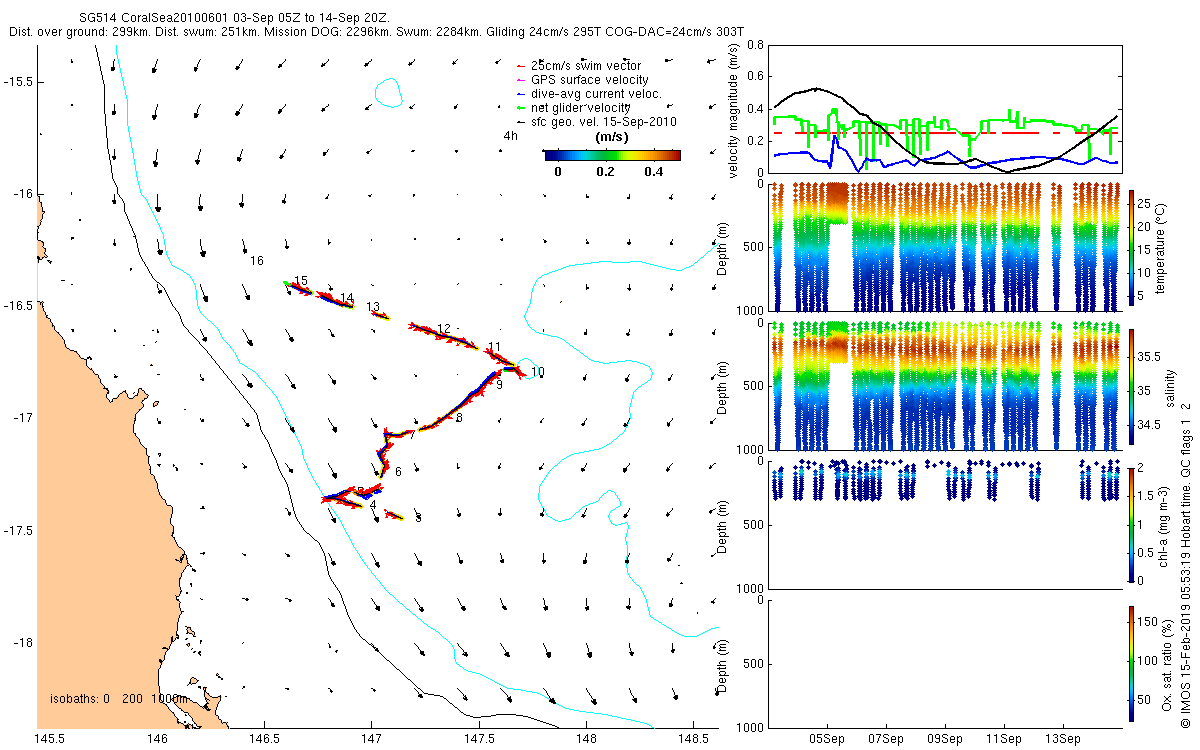Click waypoint label 11 on the glider track
The image size is (1200, 750).
pyautogui.click(x=495, y=347)
